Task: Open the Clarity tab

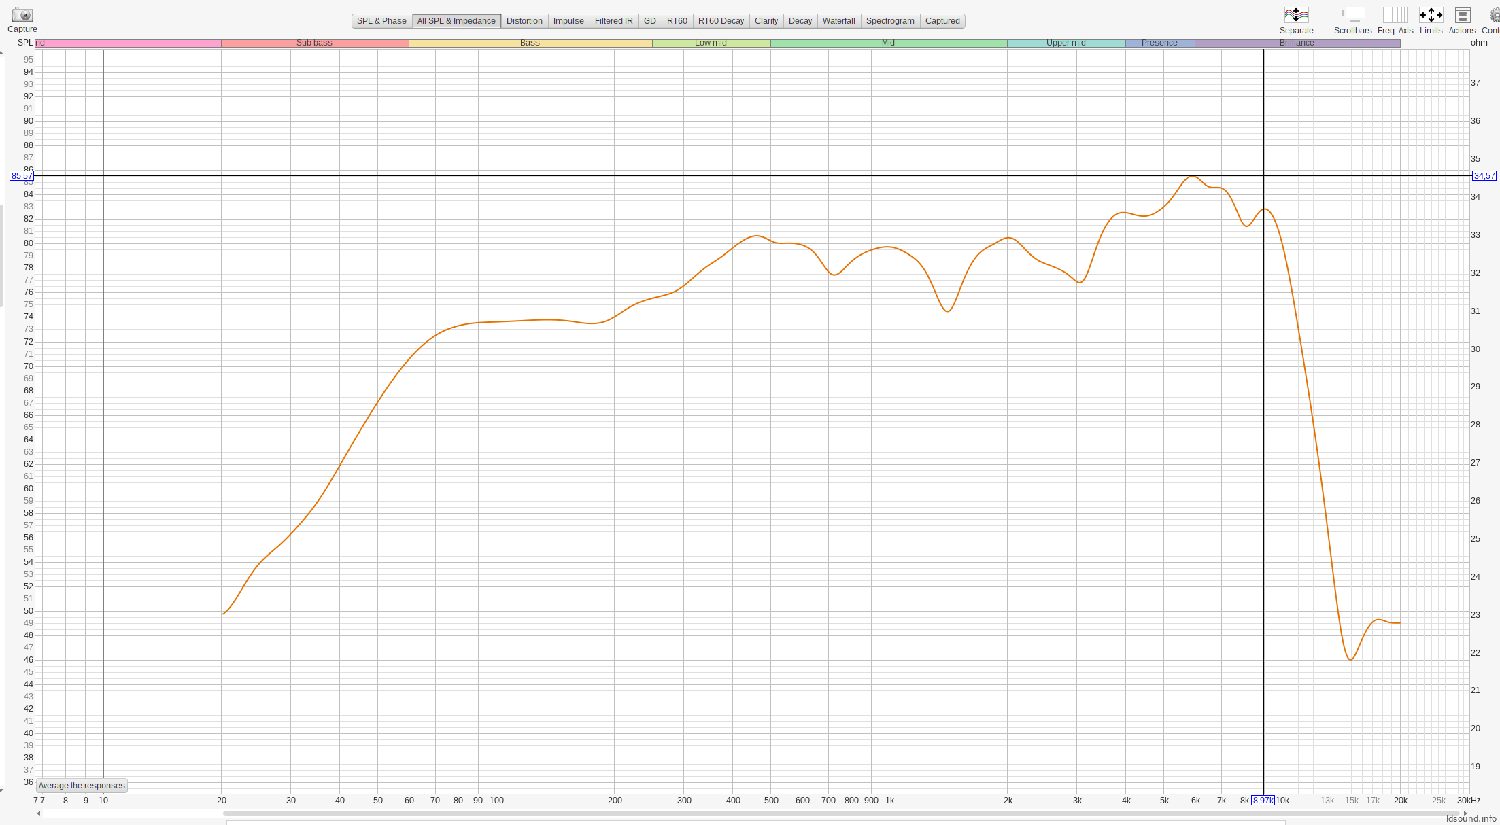Action: (766, 21)
